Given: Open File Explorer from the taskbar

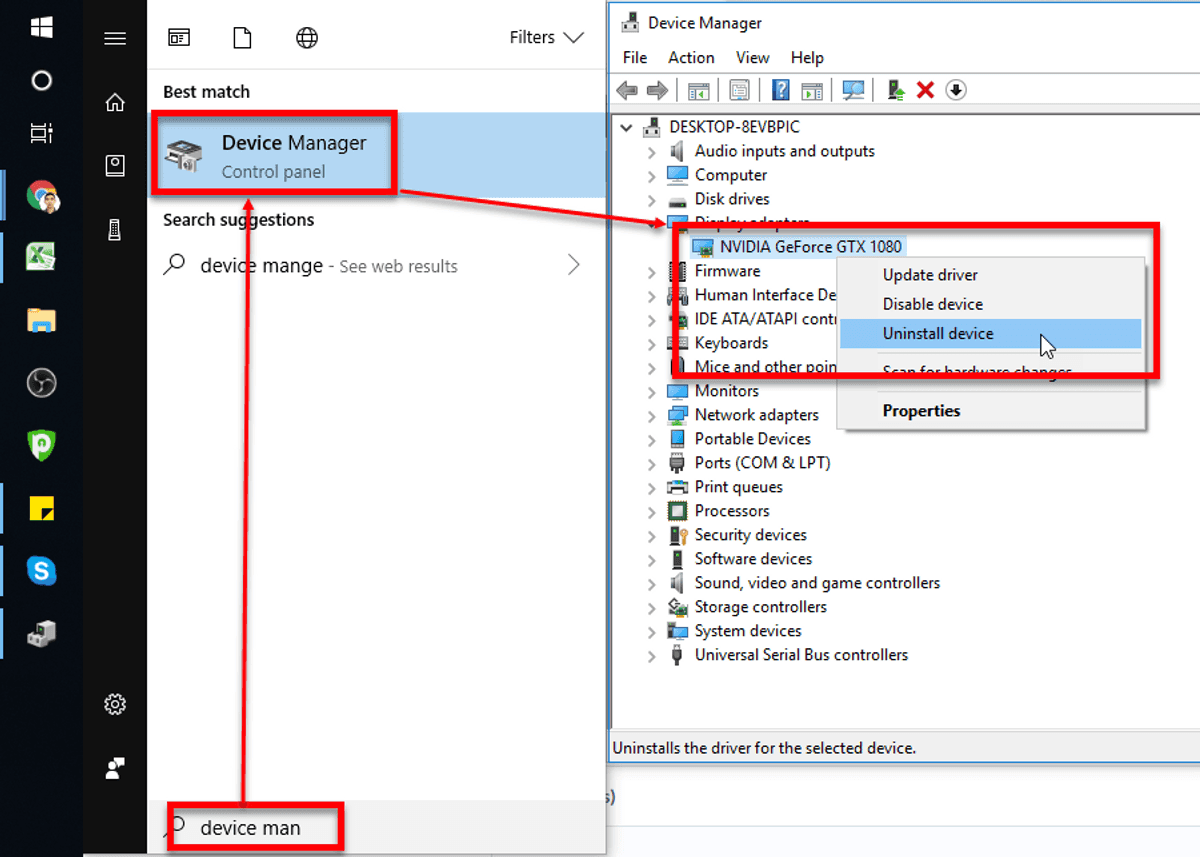Looking at the screenshot, I should click(41, 320).
